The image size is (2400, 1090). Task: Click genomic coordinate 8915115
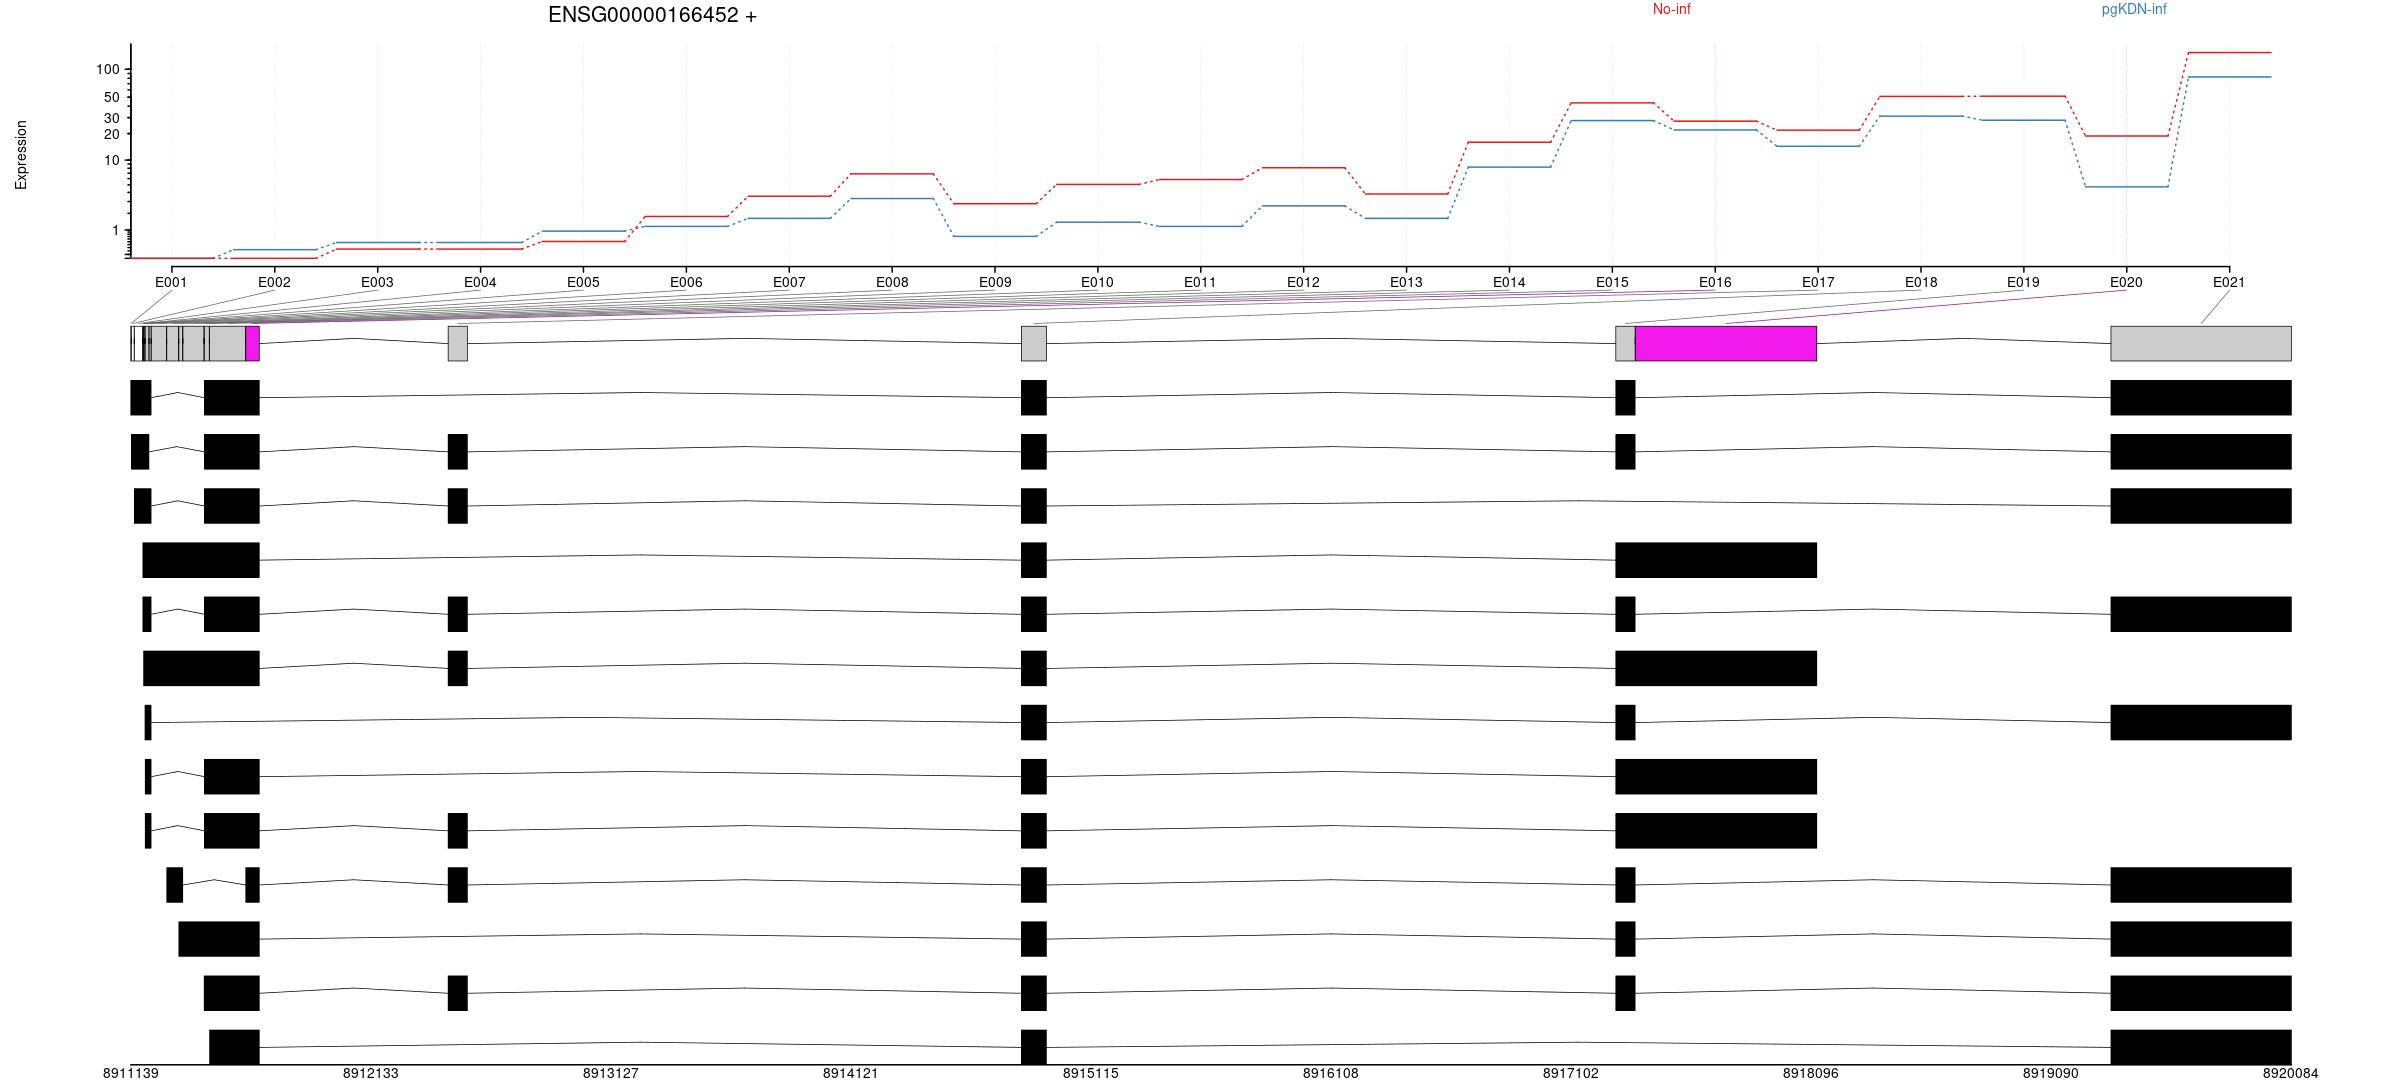tap(1091, 1073)
